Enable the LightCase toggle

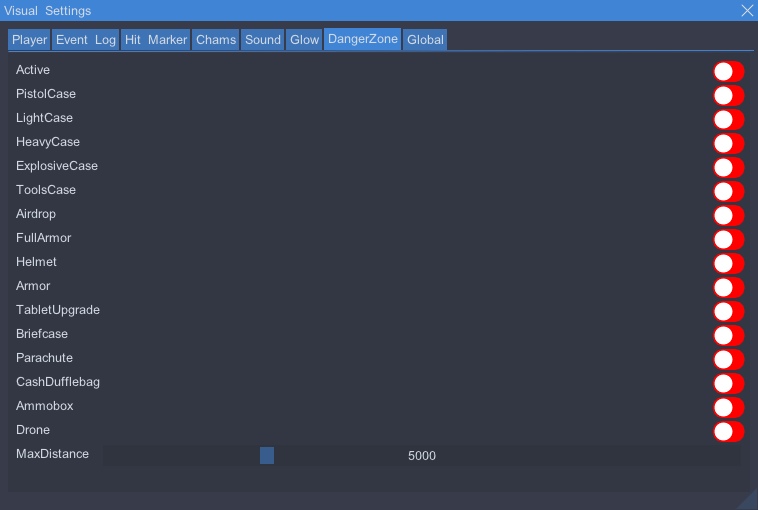[x=729, y=119]
